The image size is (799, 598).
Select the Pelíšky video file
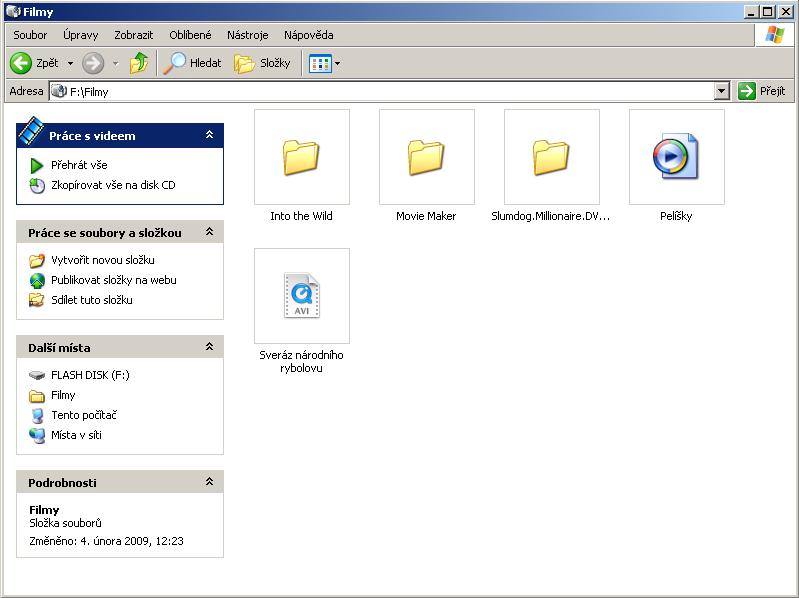click(x=676, y=158)
